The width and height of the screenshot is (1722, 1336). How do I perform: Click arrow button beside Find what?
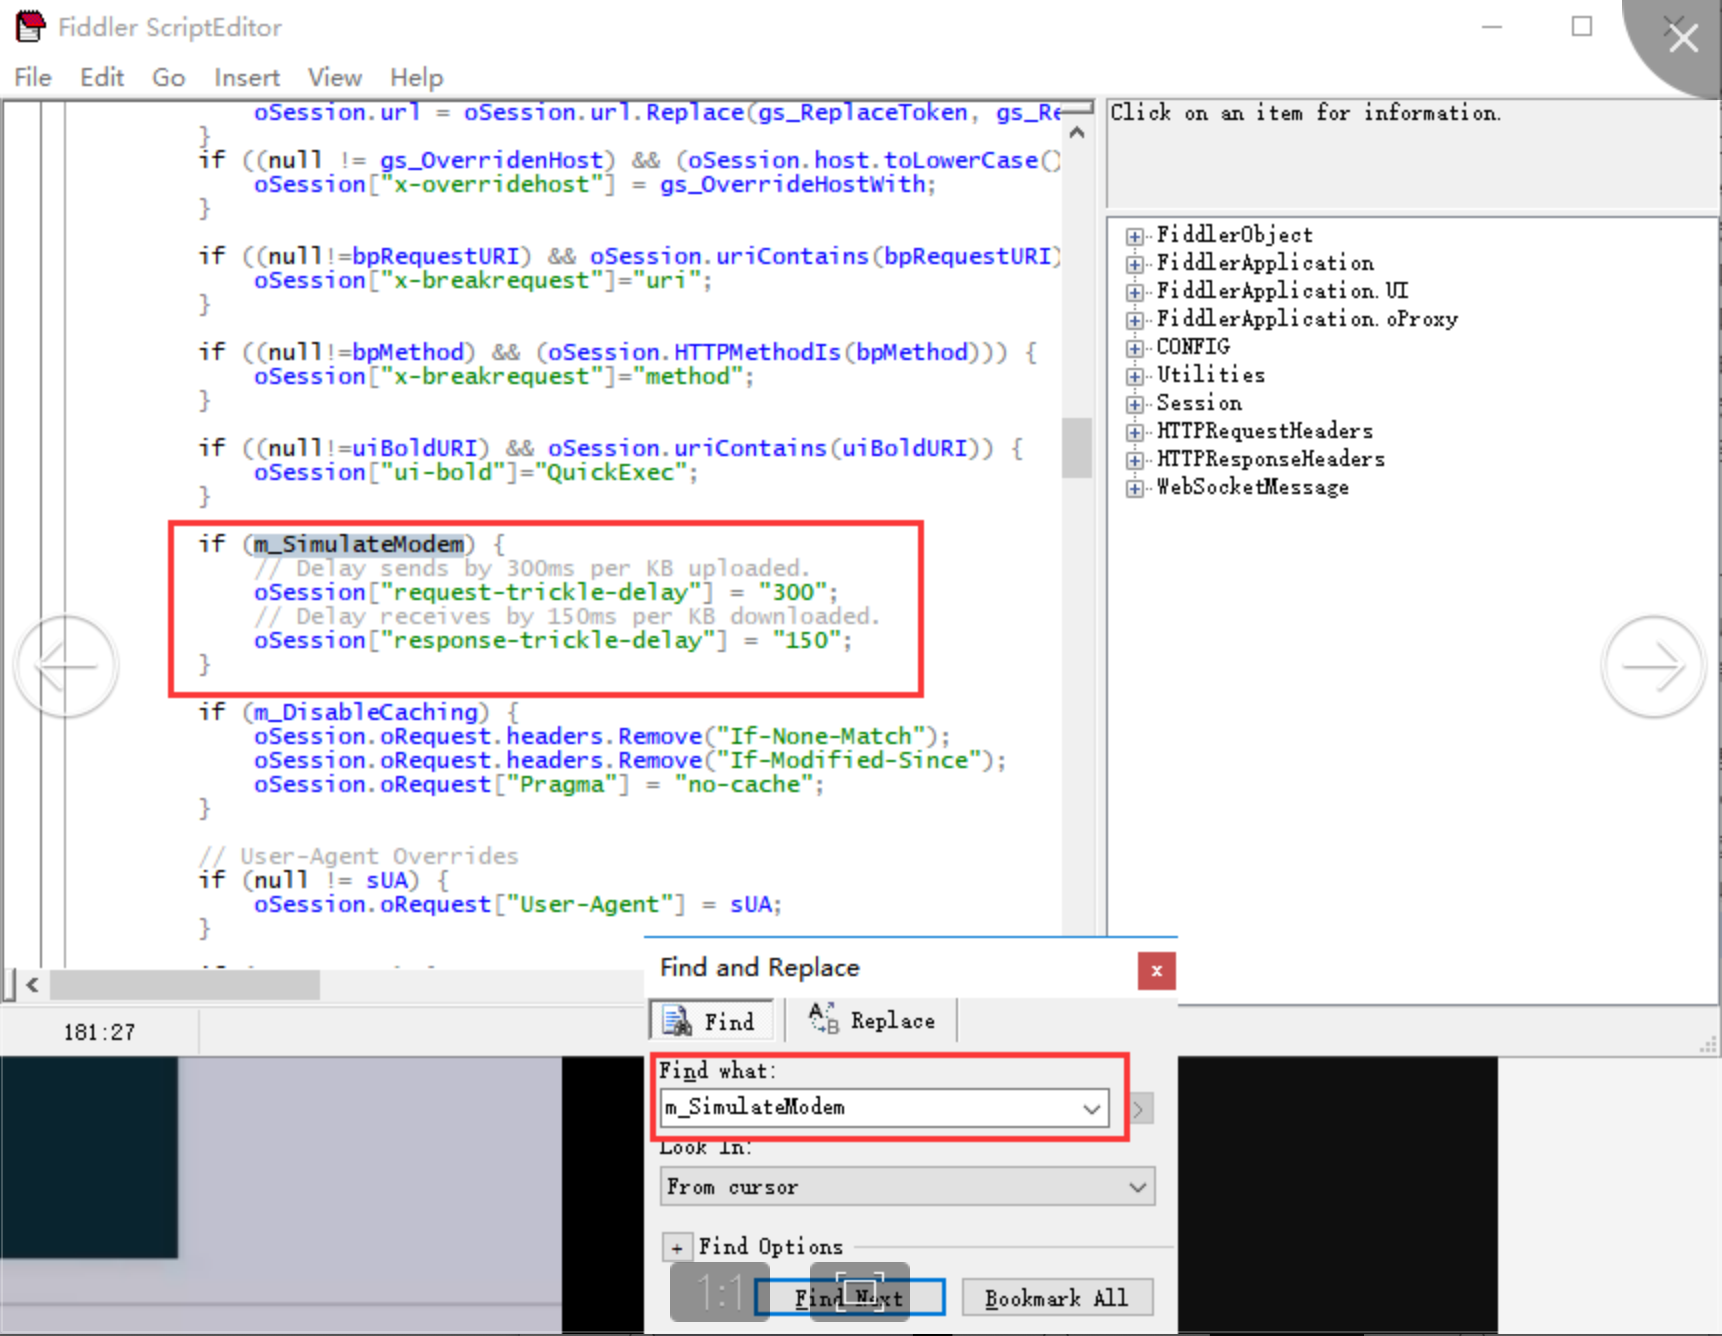pyautogui.click(x=1140, y=1109)
